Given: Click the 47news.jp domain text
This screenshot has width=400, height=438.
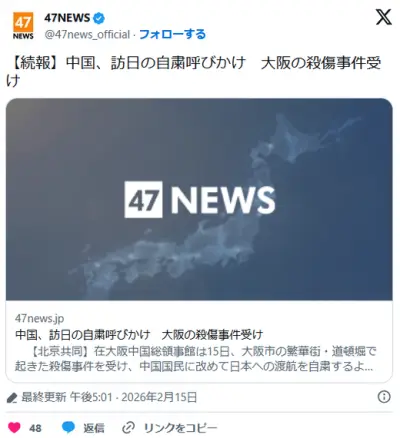Looking at the screenshot, I should 39,318.
